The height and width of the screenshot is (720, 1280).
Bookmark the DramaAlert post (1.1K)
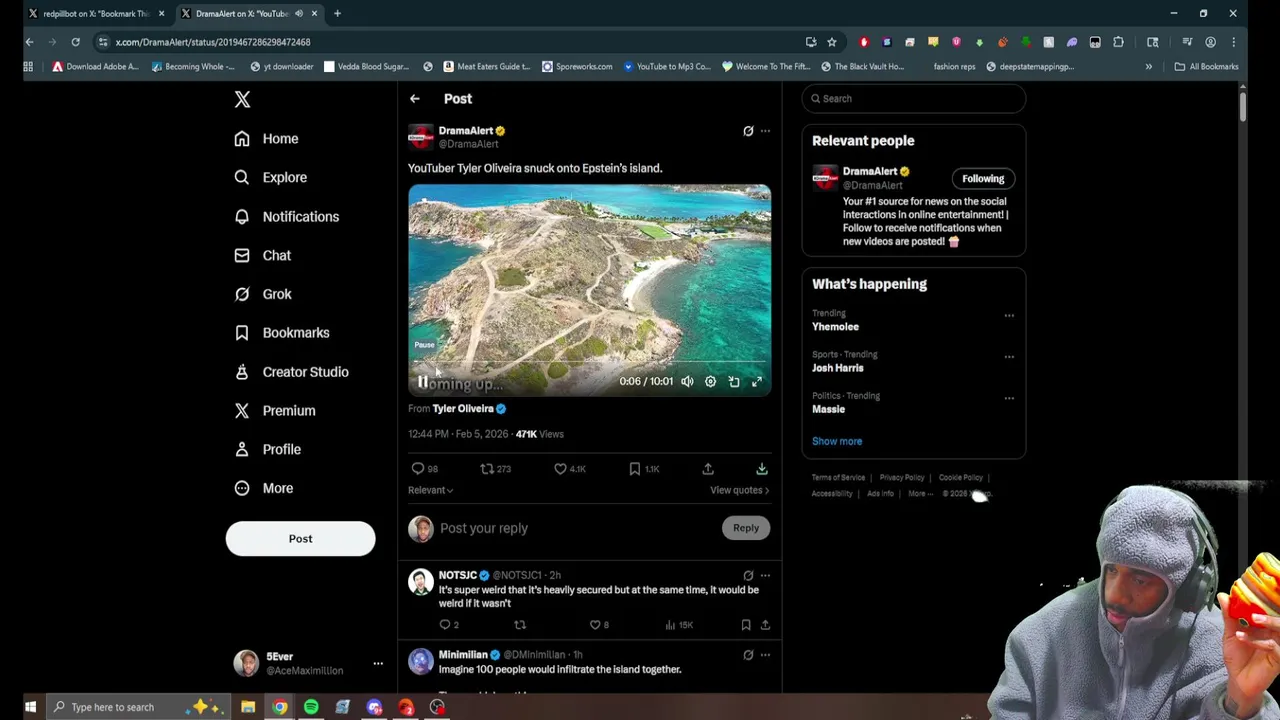click(x=643, y=468)
